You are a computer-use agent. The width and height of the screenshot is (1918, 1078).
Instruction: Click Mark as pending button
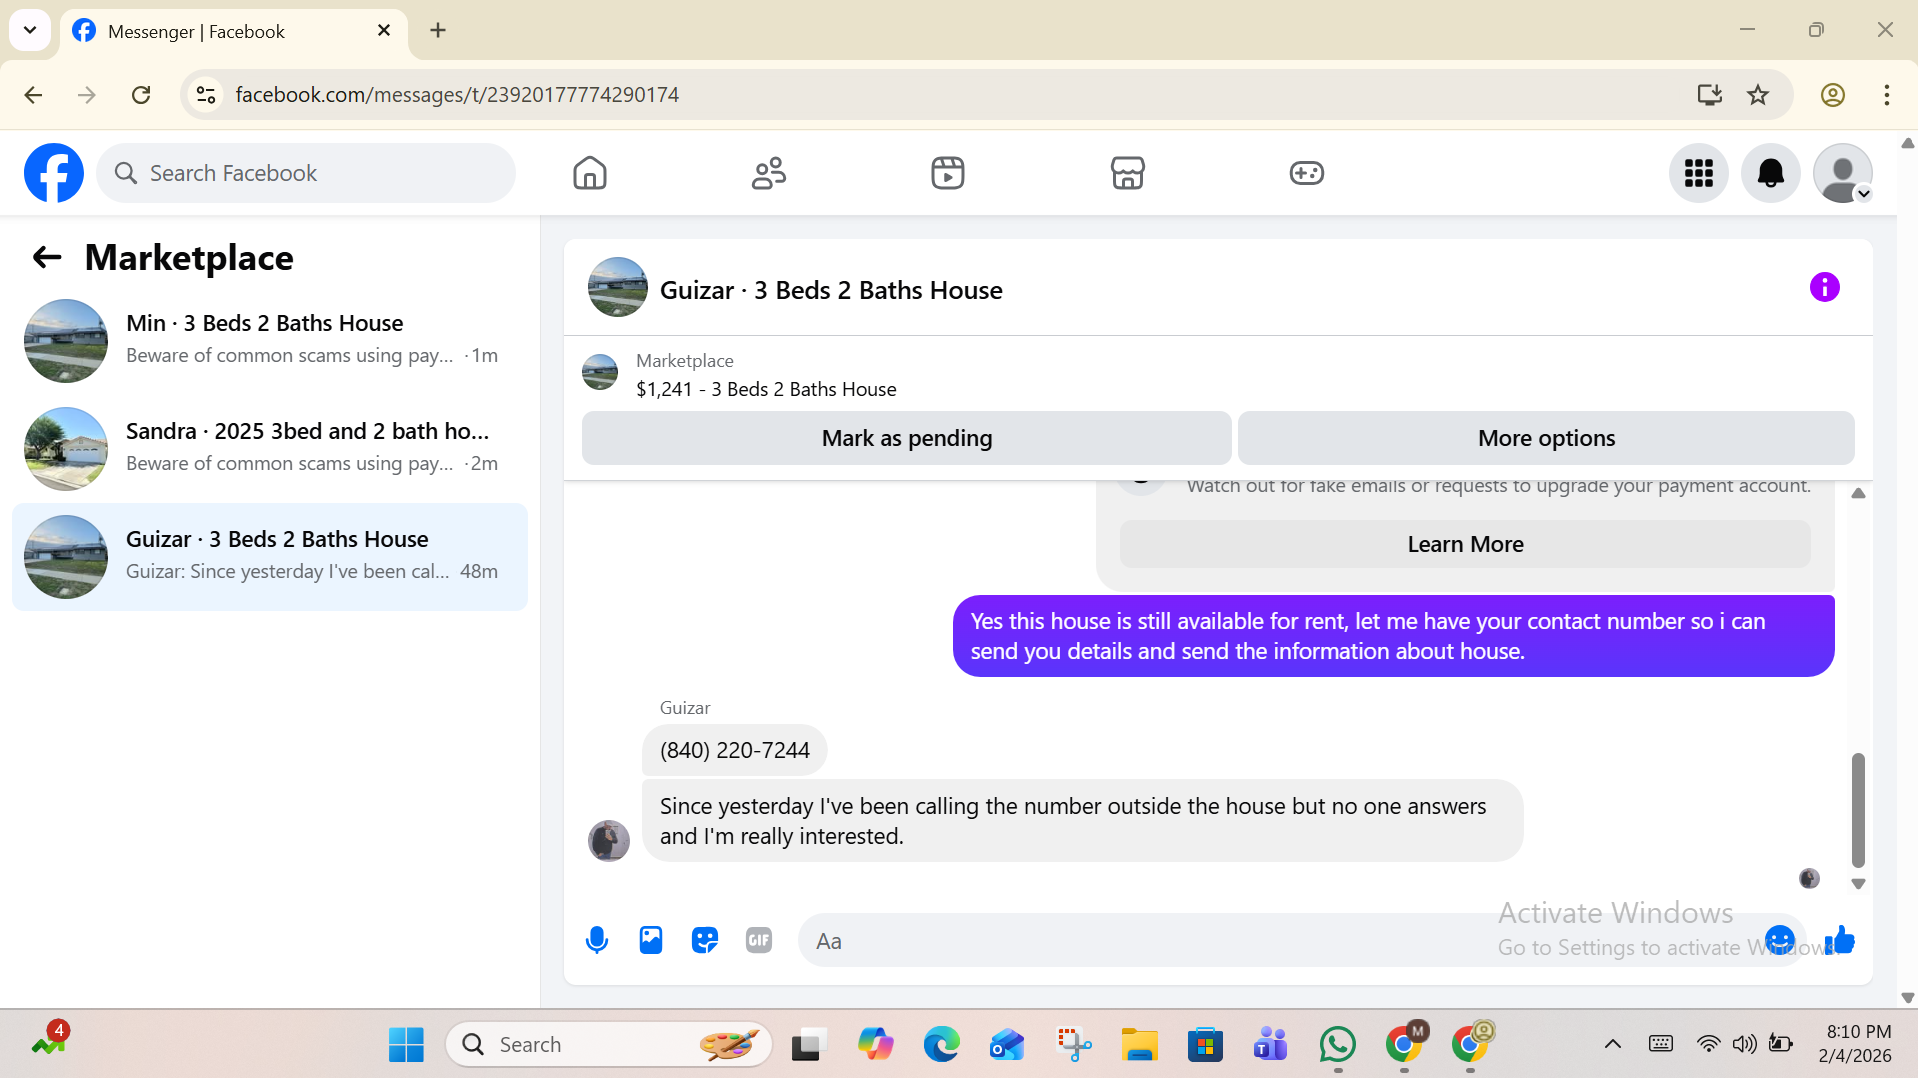pos(906,438)
